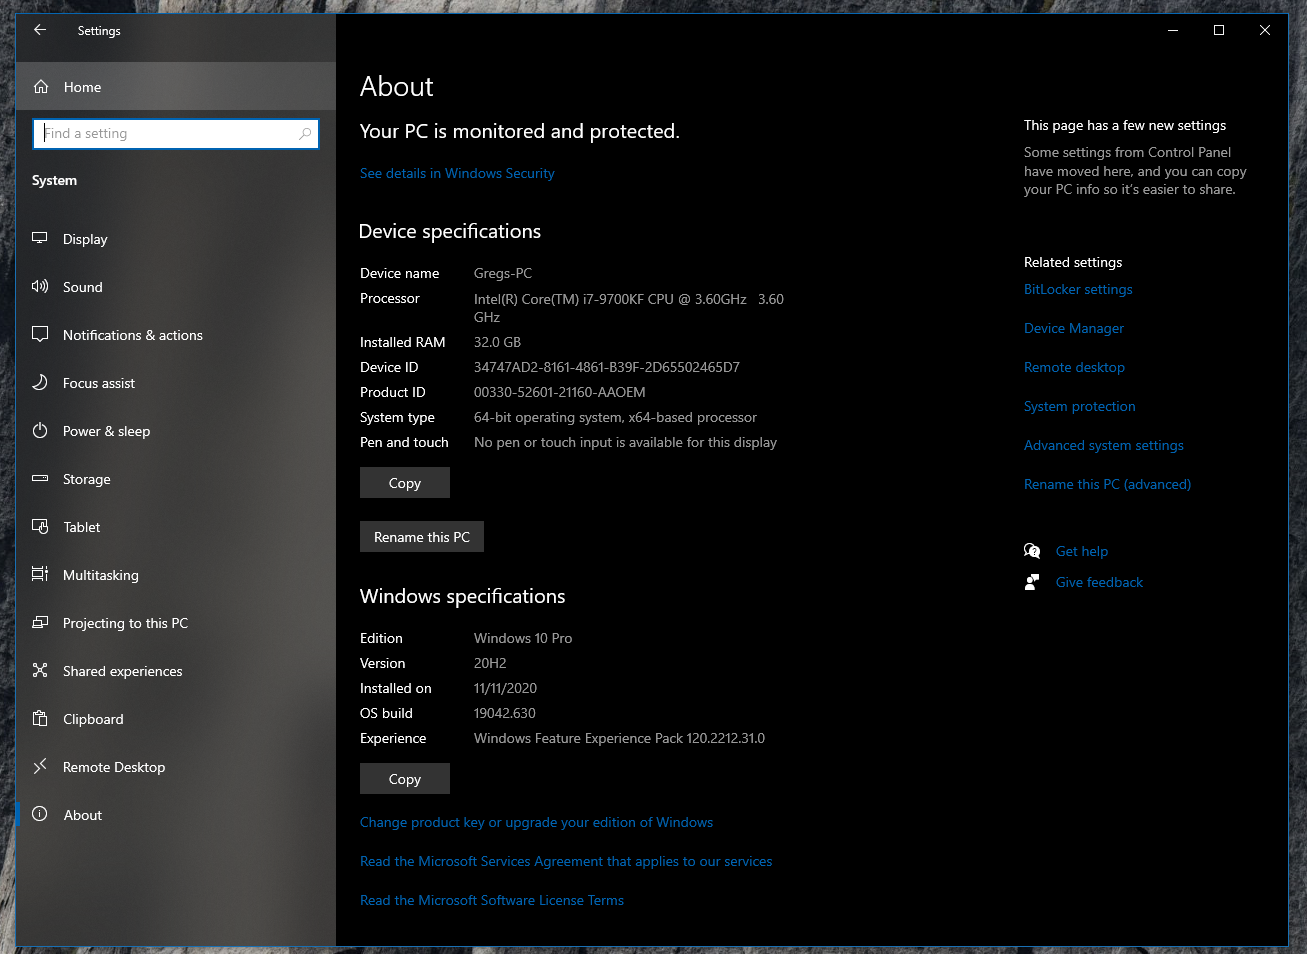Click the About info icon
The image size is (1307, 954).
[x=40, y=814]
